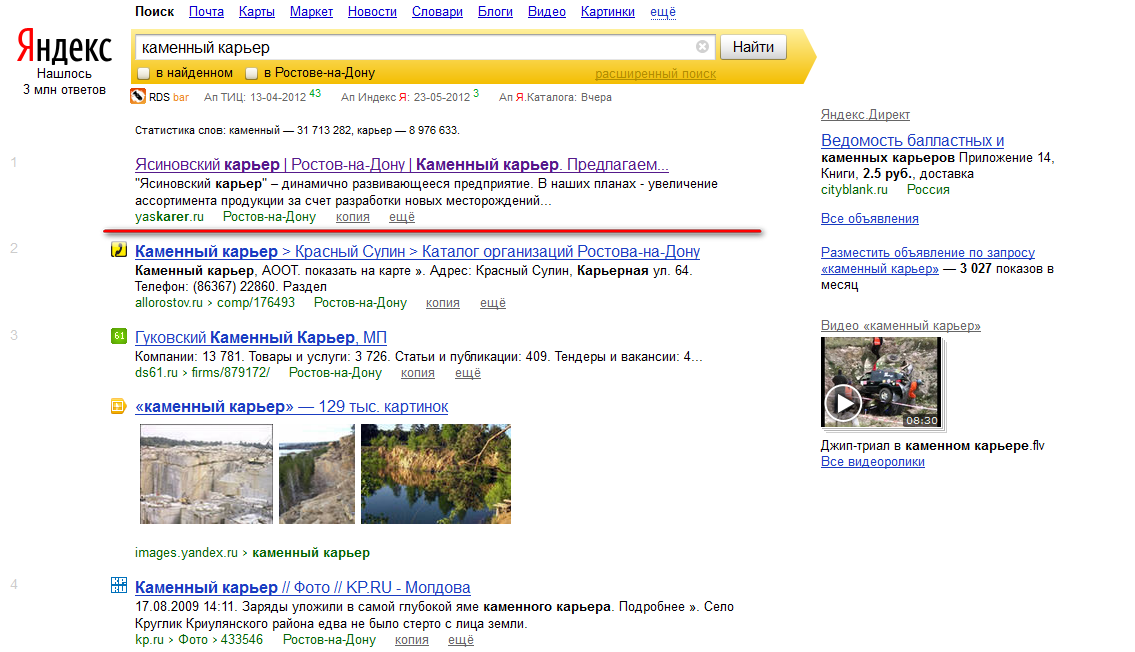Click the allorostov.ru green URL
The width and height of the screenshot is (1135, 652).
214,302
